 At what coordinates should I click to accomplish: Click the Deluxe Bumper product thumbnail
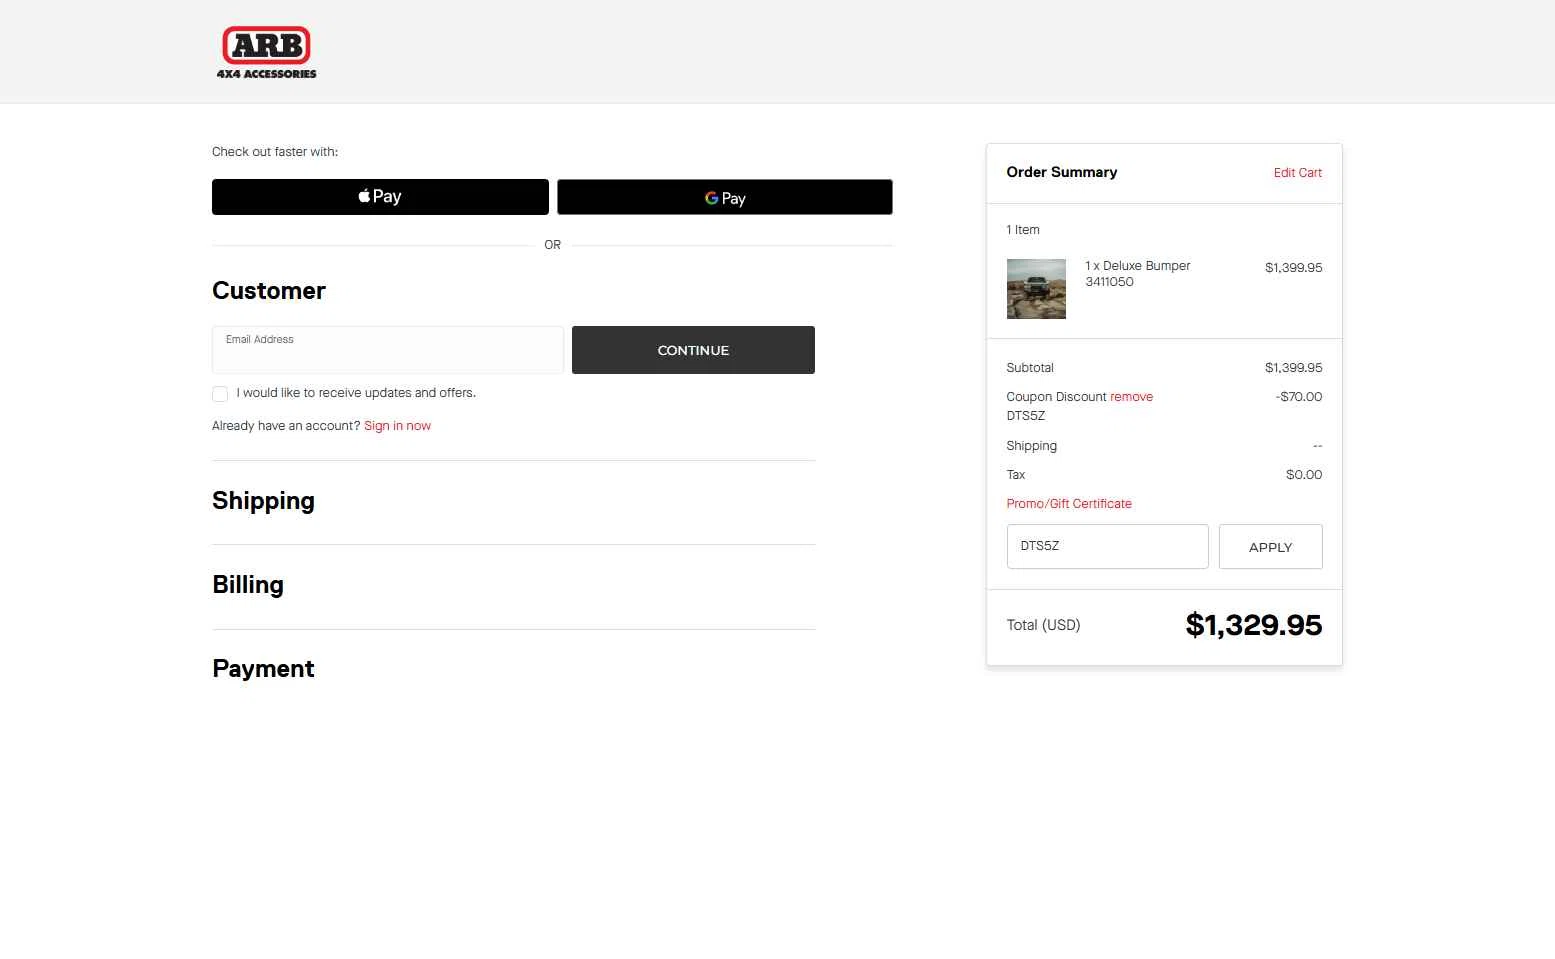point(1036,289)
